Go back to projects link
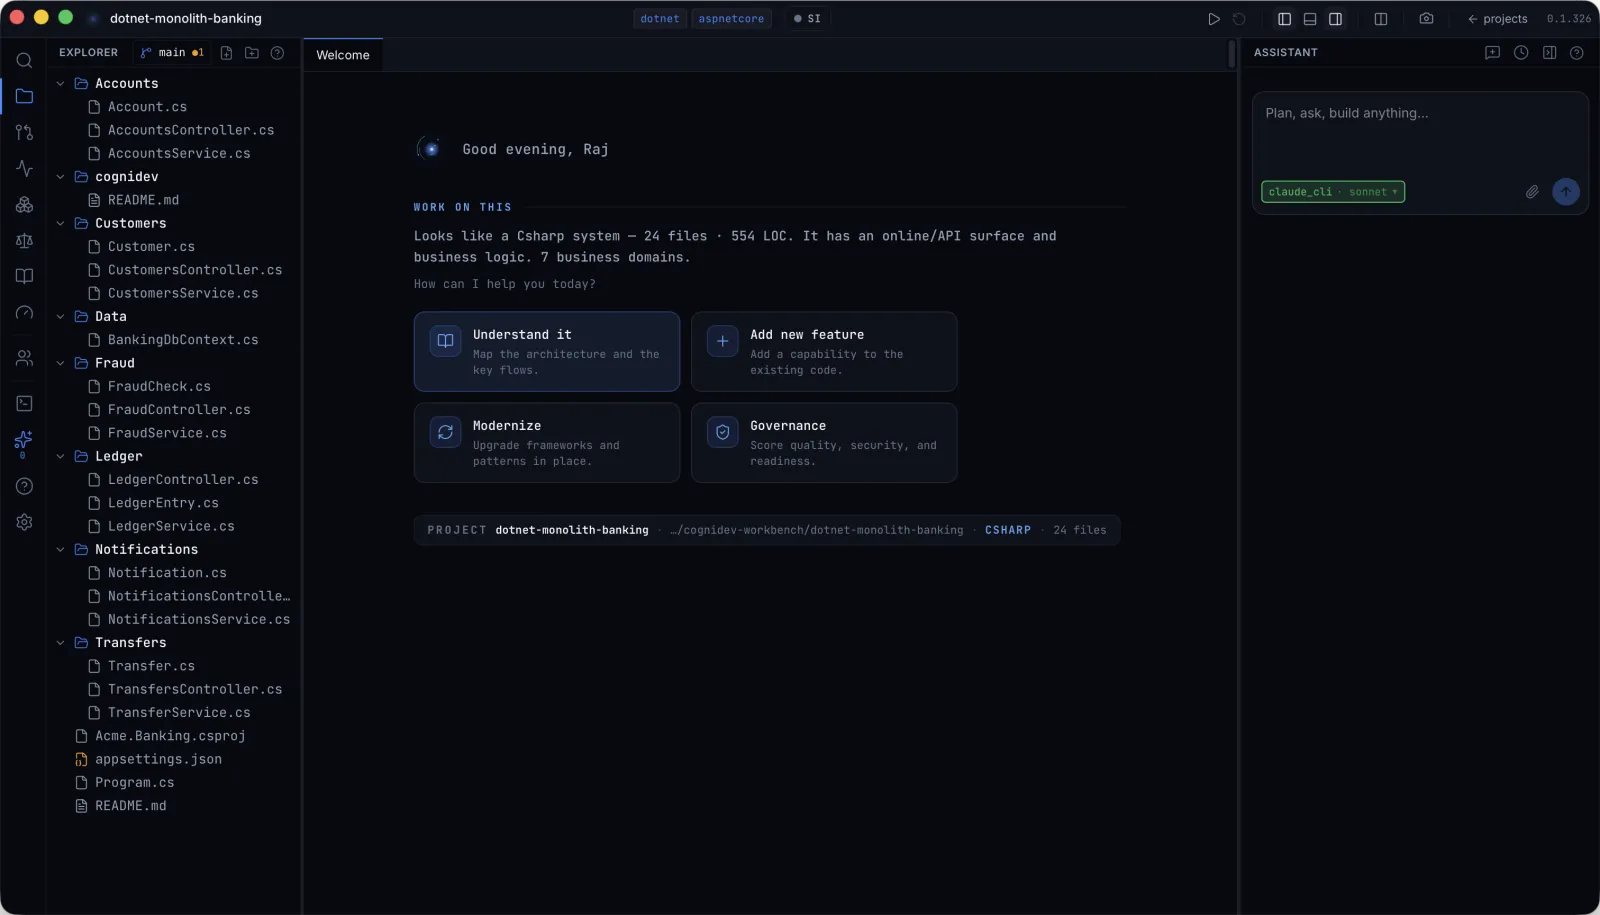The image size is (1600, 915). pos(1497,19)
